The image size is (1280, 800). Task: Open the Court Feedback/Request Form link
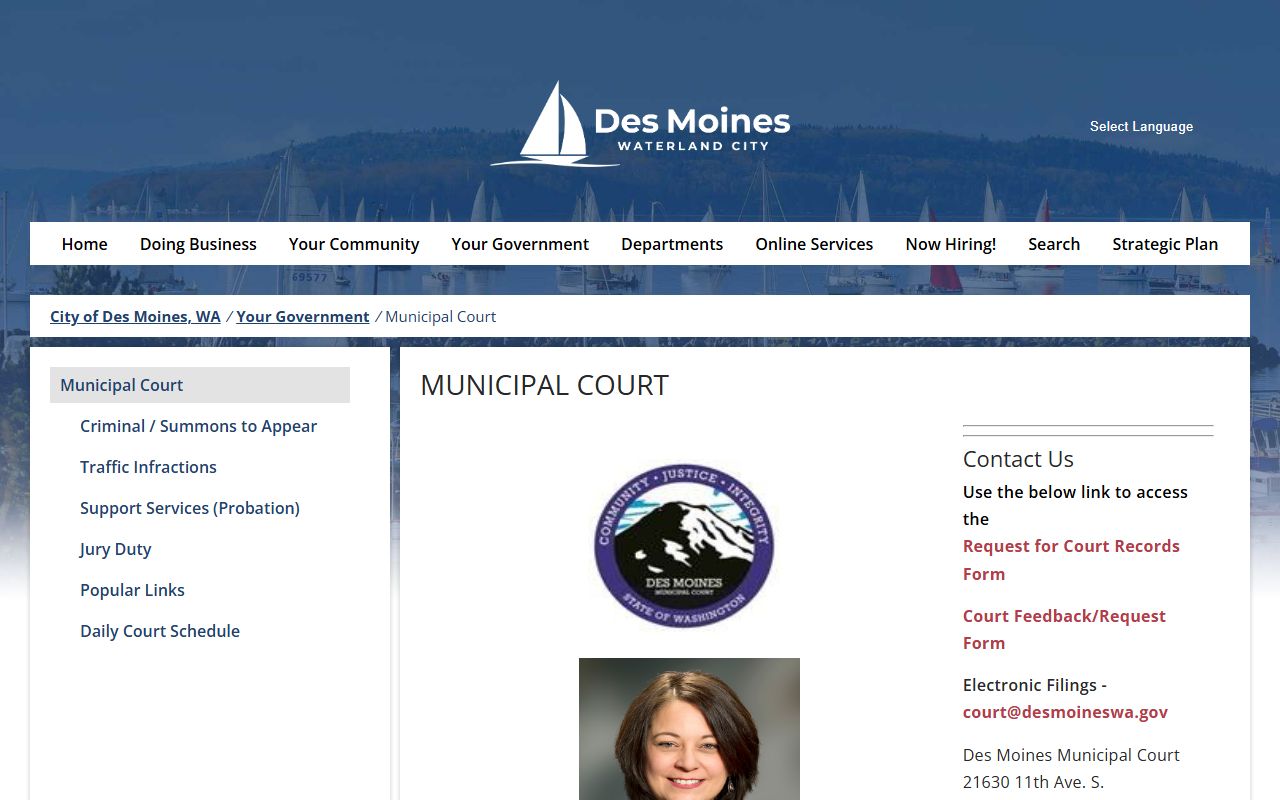pyautogui.click(x=1064, y=629)
